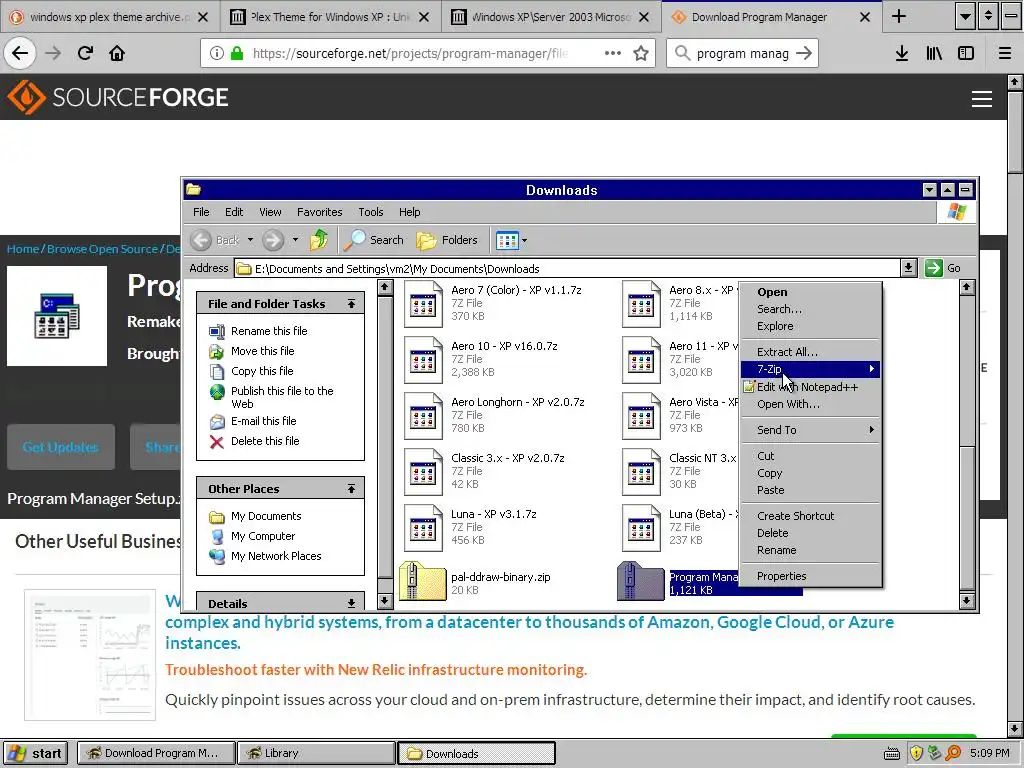Open Forward button history dropdown arrow
Viewport: 1024px width, 768px height.
(295, 240)
